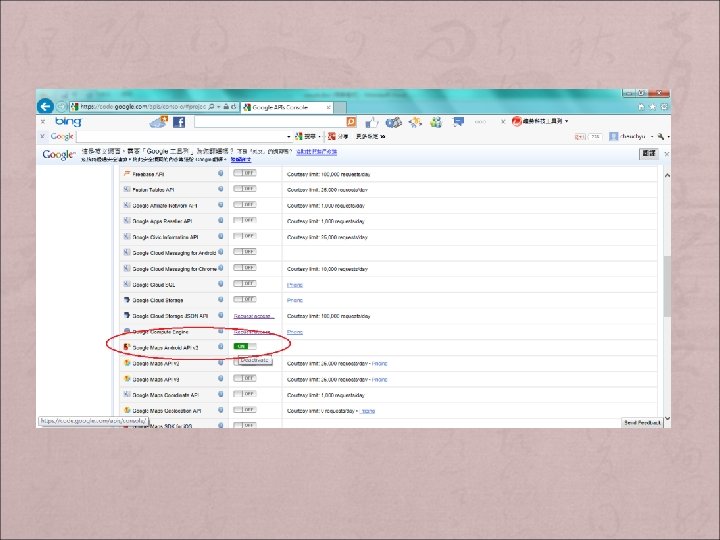The width and height of the screenshot is (720, 540).
Task: Click the Google Cloud Storage service icon
Action: point(127,300)
